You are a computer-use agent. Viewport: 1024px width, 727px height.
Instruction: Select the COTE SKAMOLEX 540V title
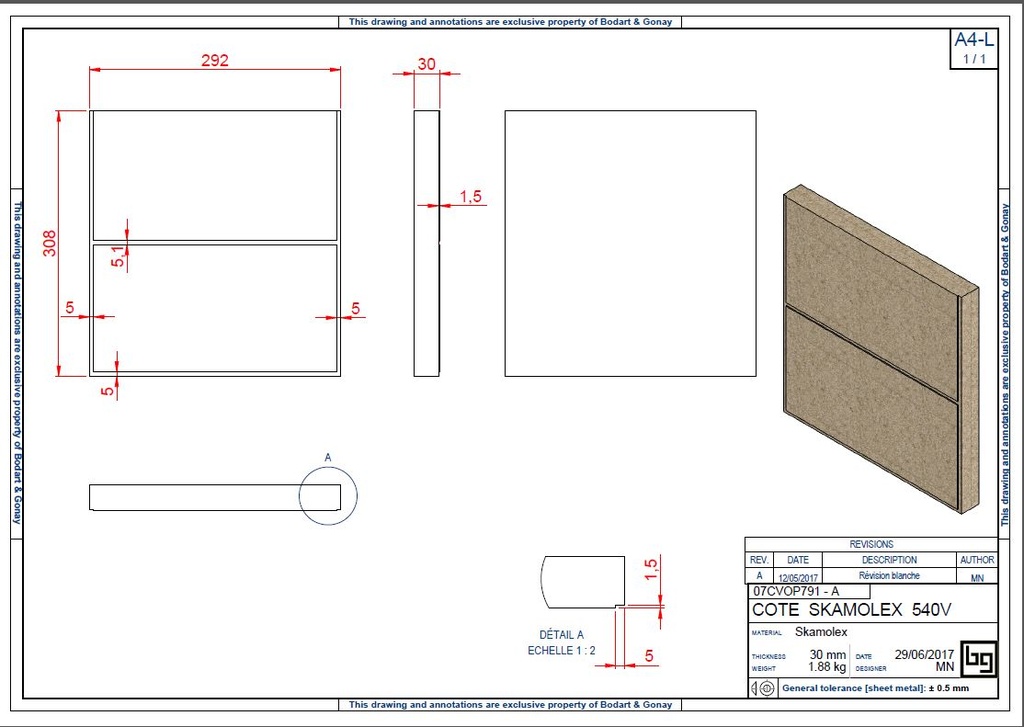(x=852, y=609)
